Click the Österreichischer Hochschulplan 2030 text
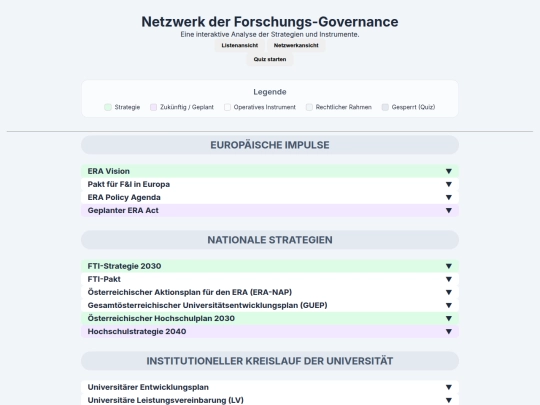 pyautogui.click(x=161, y=318)
